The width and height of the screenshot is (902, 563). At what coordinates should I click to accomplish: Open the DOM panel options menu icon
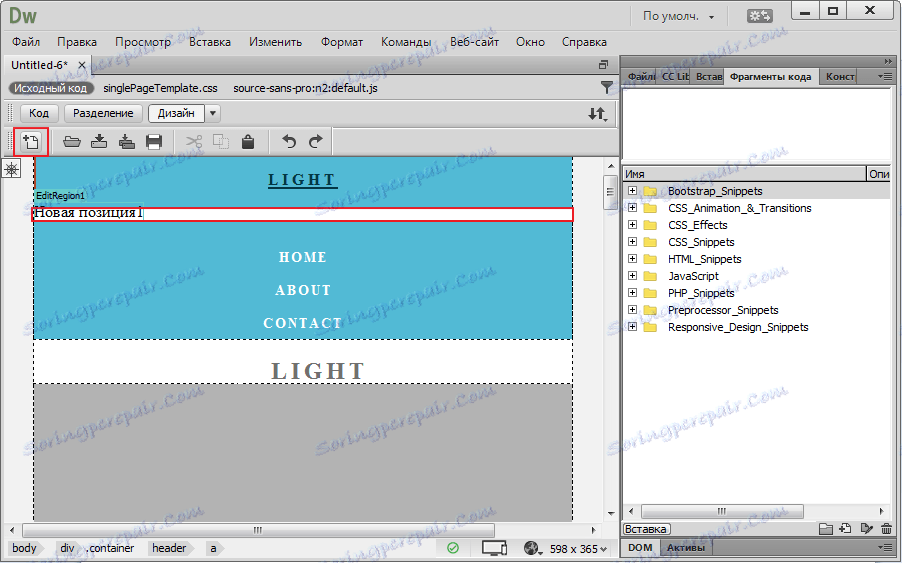click(885, 547)
